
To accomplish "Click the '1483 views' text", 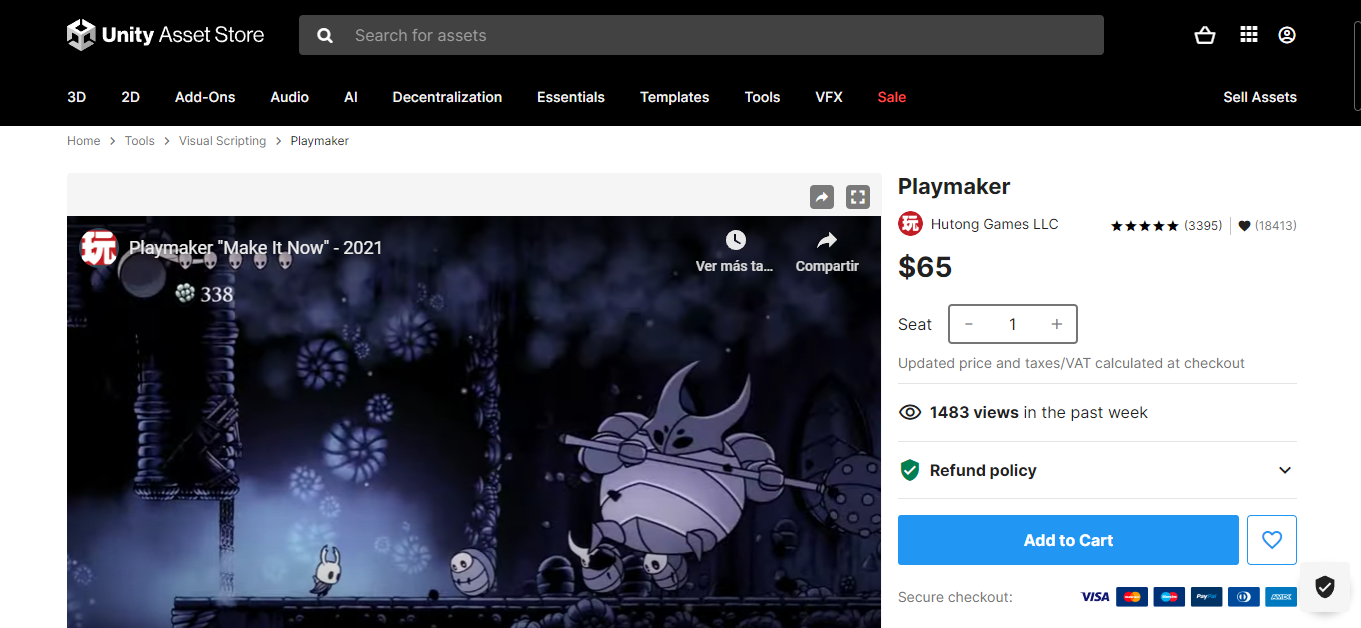I will [x=974, y=412].
